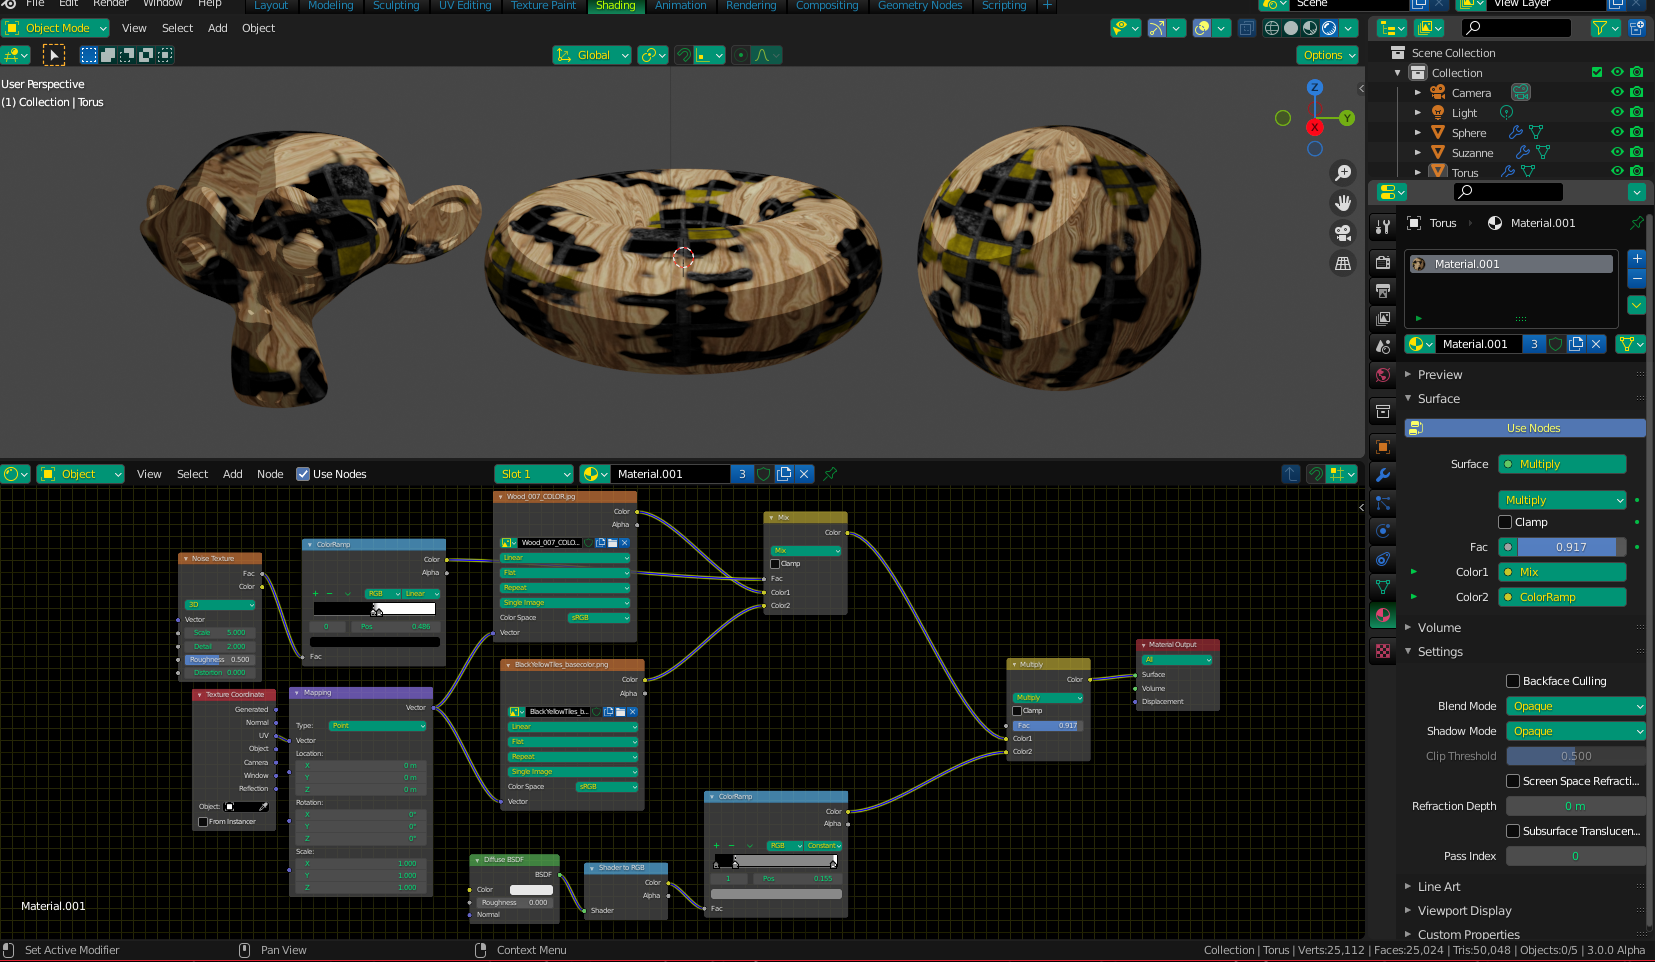Open the Modifiers wrench tab
Screen dimensions: 1655x962
click(x=1383, y=475)
